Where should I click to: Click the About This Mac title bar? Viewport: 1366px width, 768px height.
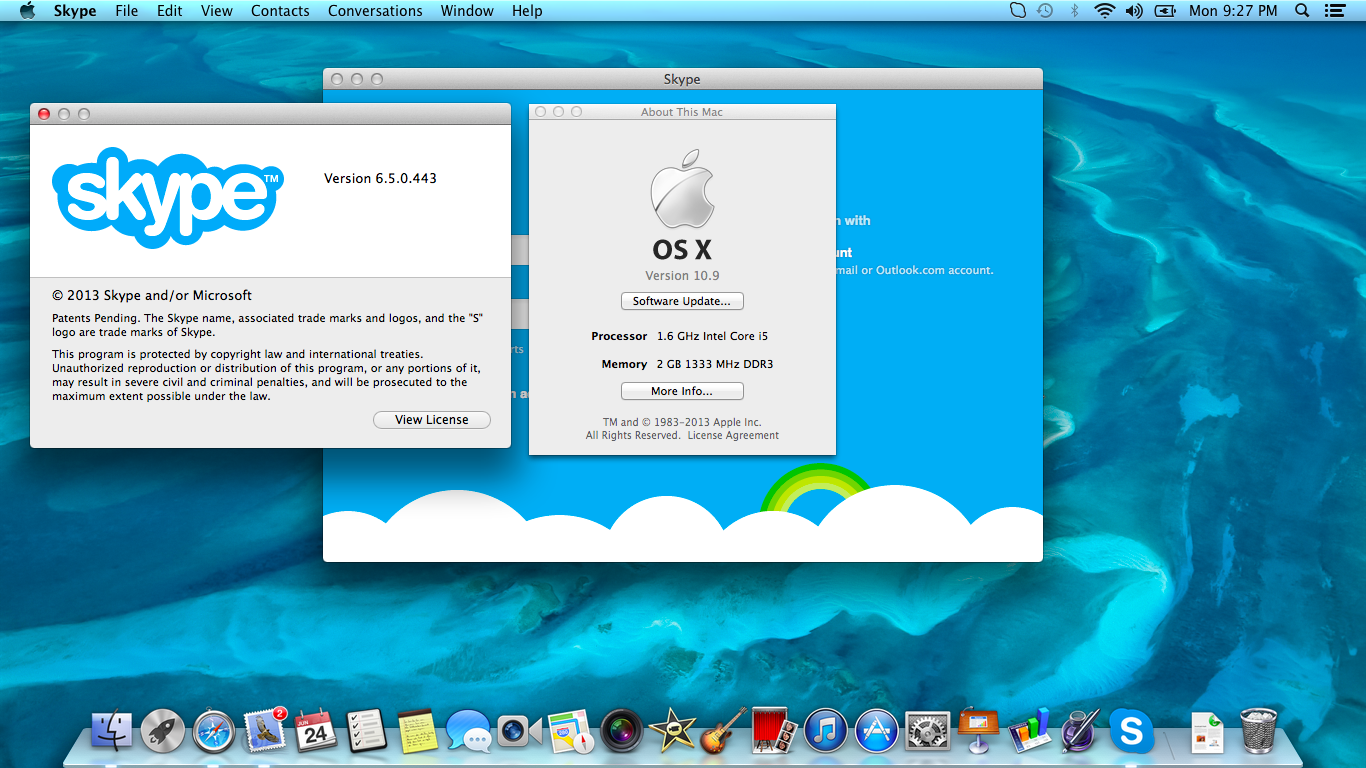coord(682,112)
